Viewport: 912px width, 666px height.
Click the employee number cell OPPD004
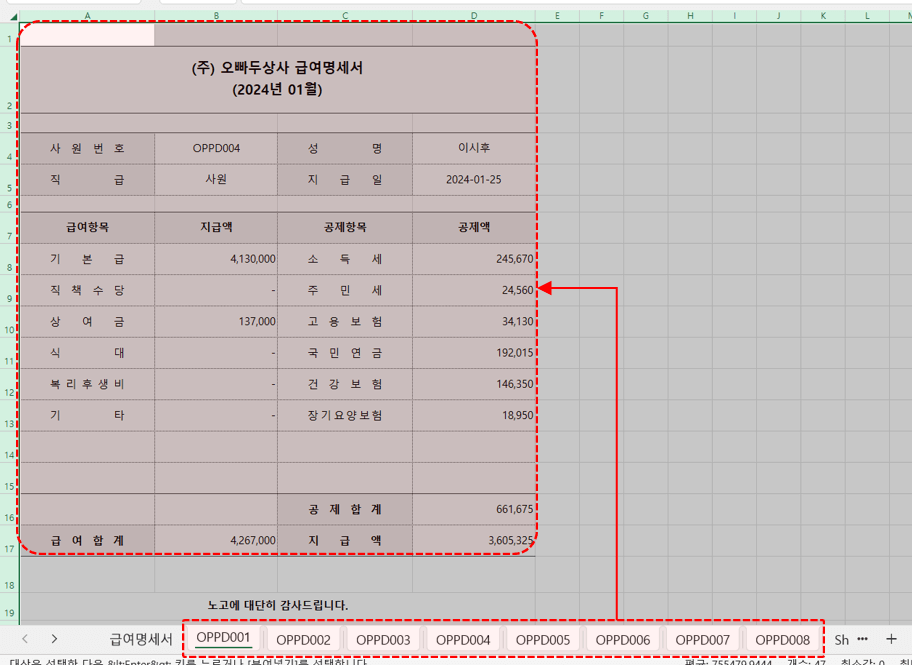coord(216,148)
